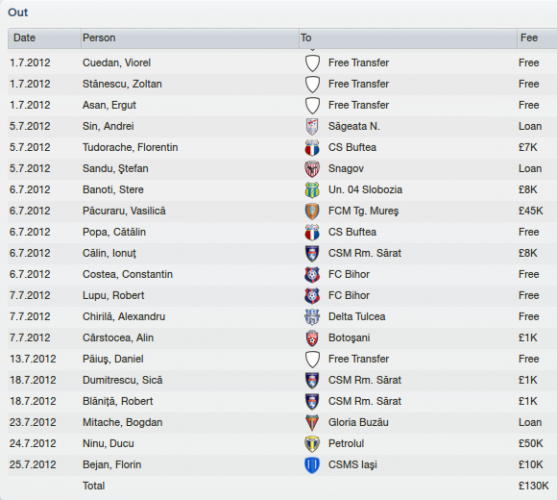The image size is (557, 500).
Task: Click Petrolul club badge icon
Action: click(312, 444)
